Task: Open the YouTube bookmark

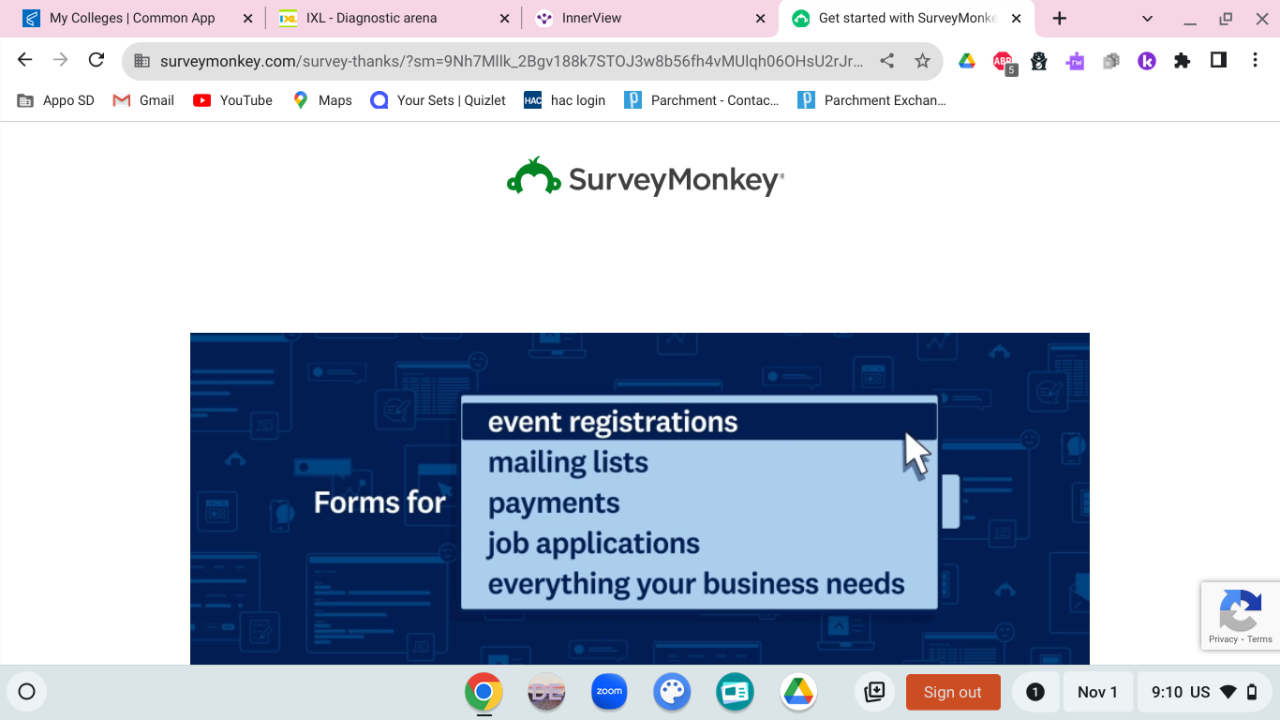Action: (x=233, y=100)
